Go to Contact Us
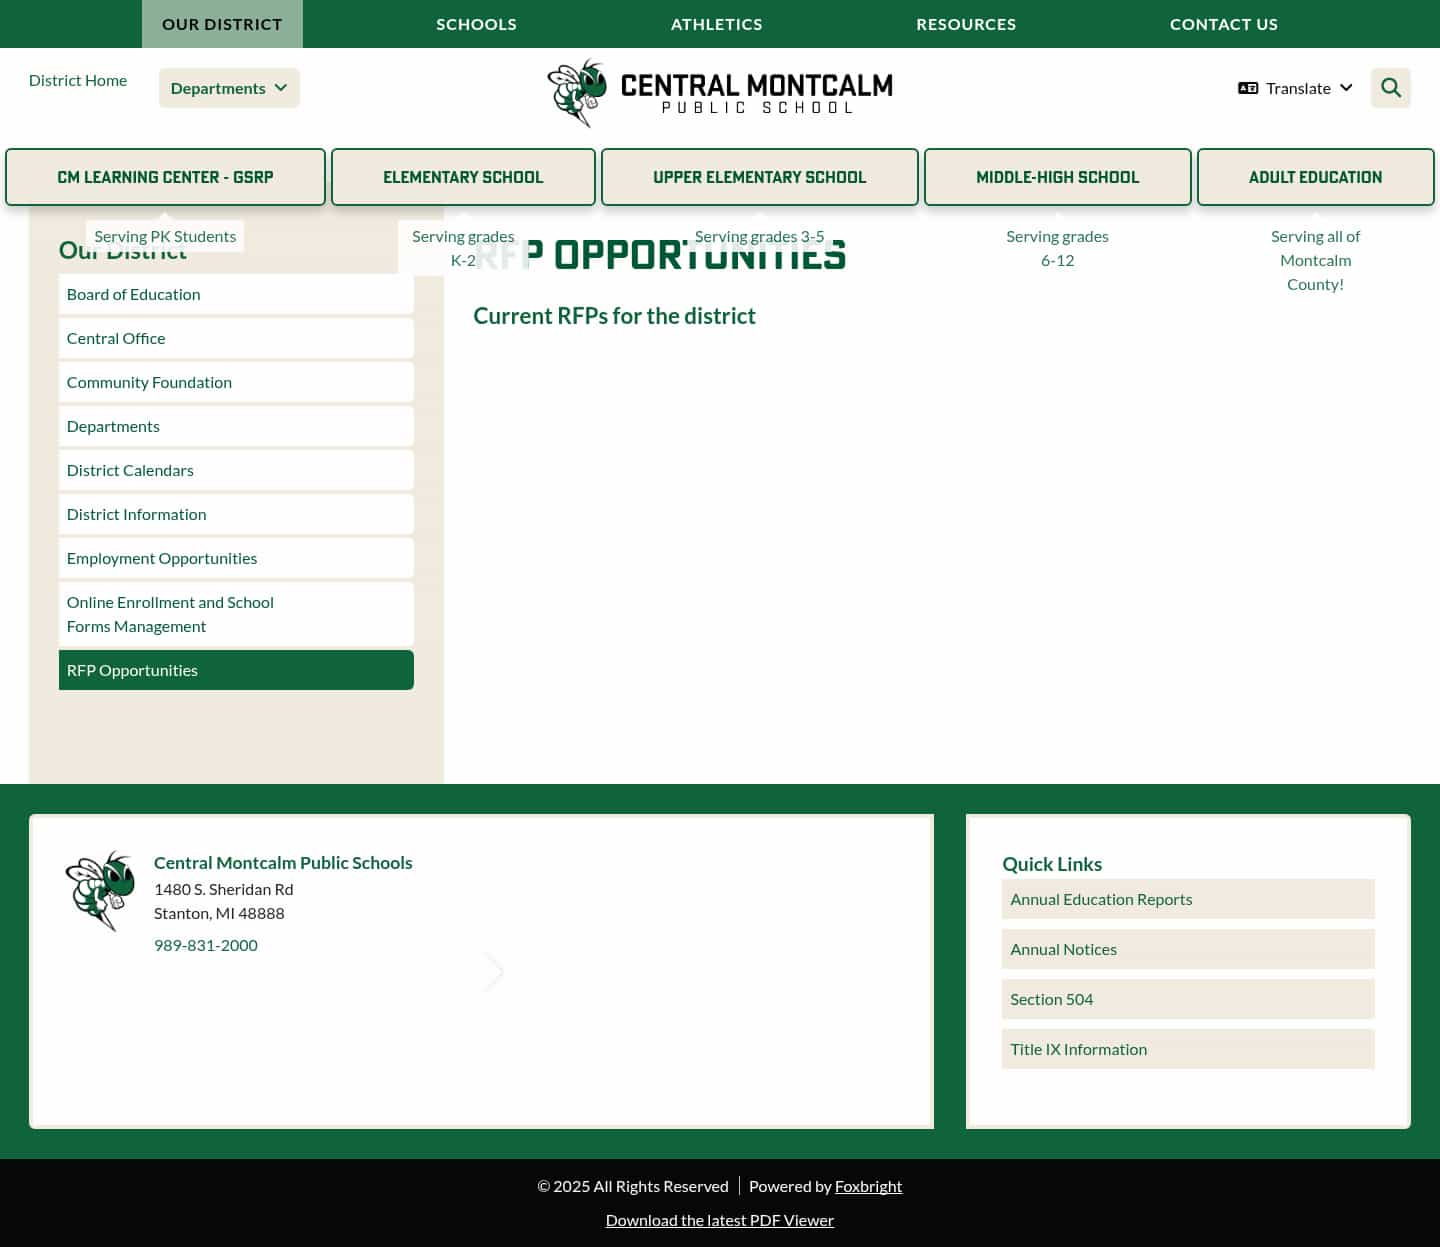 1224,23
